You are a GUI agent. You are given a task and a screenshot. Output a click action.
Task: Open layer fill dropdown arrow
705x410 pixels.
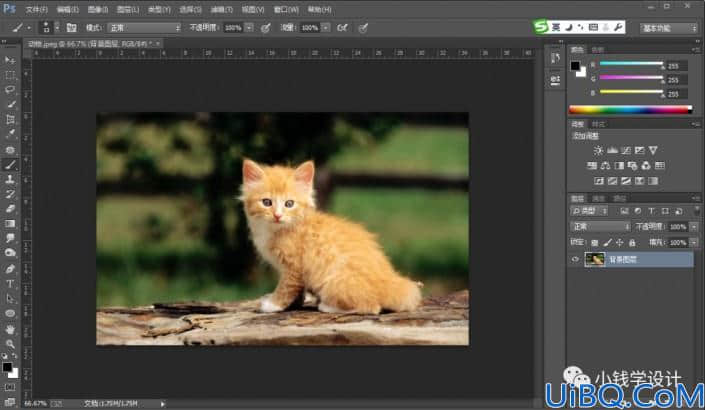click(x=694, y=243)
